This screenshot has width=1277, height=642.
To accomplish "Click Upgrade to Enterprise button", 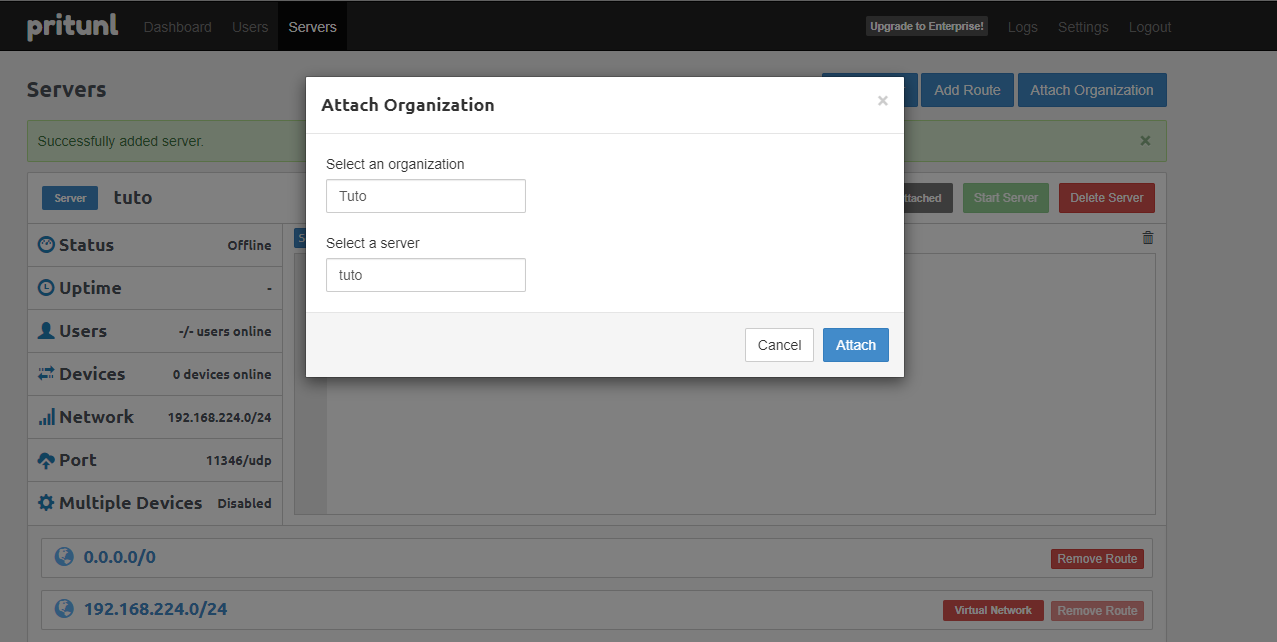I will pyautogui.click(x=927, y=27).
